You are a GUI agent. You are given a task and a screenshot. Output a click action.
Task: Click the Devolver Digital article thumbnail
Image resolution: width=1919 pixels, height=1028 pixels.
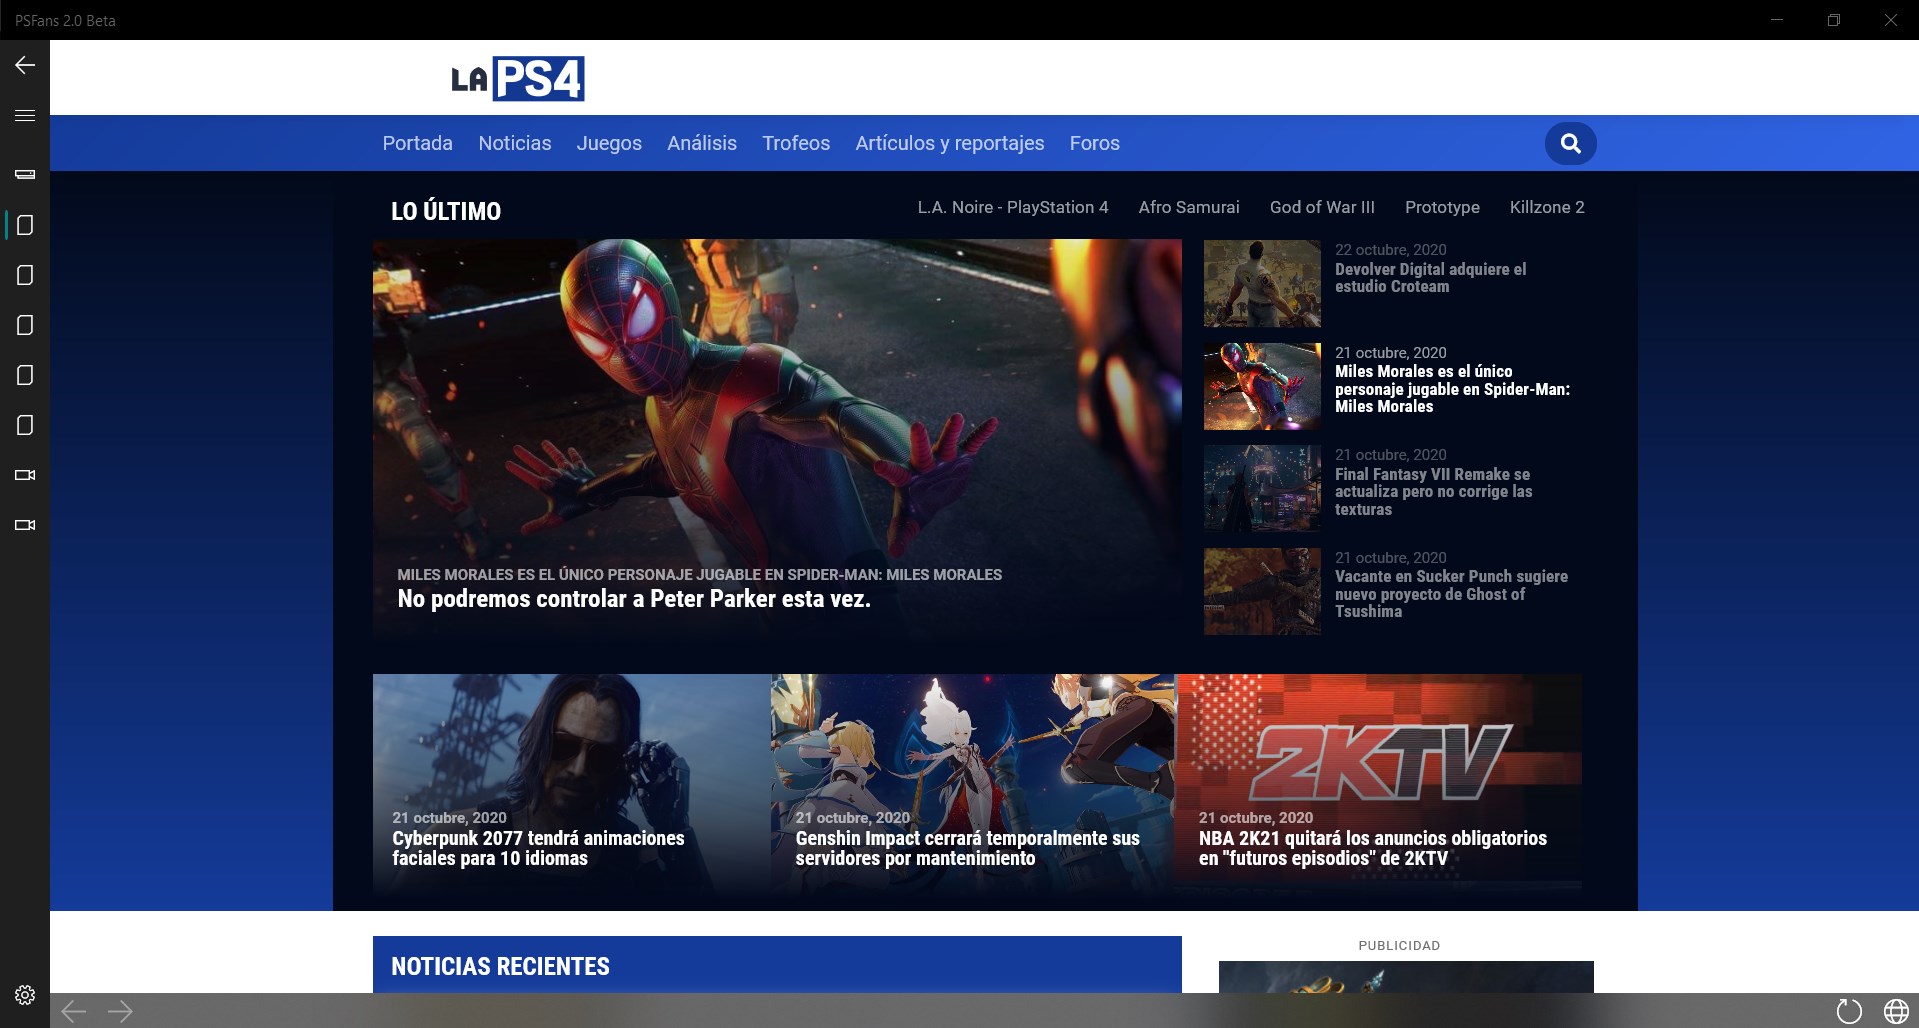click(1262, 284)
